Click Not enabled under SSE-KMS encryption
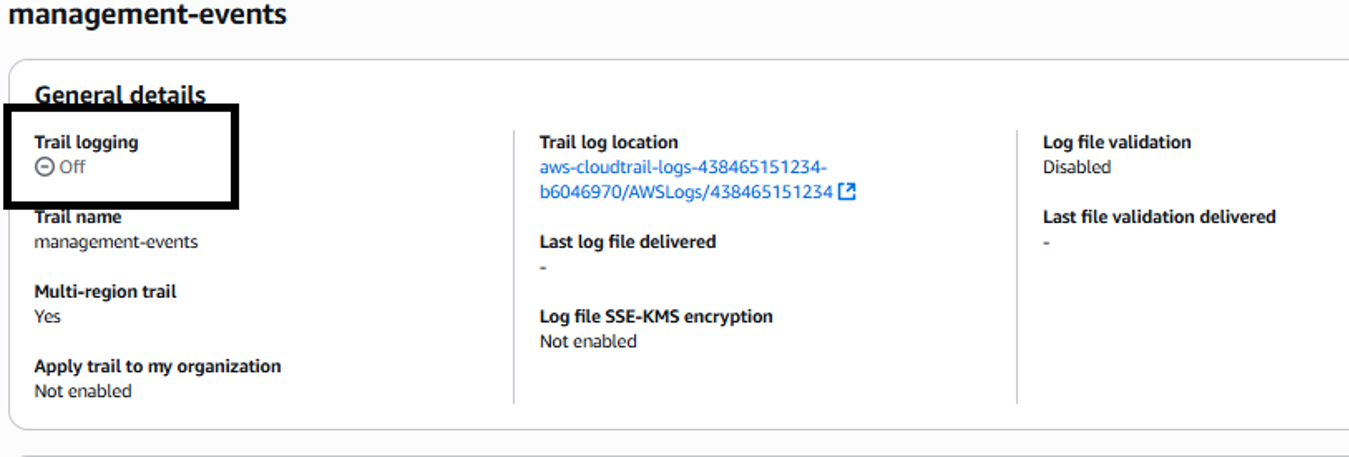 [588, 341]
